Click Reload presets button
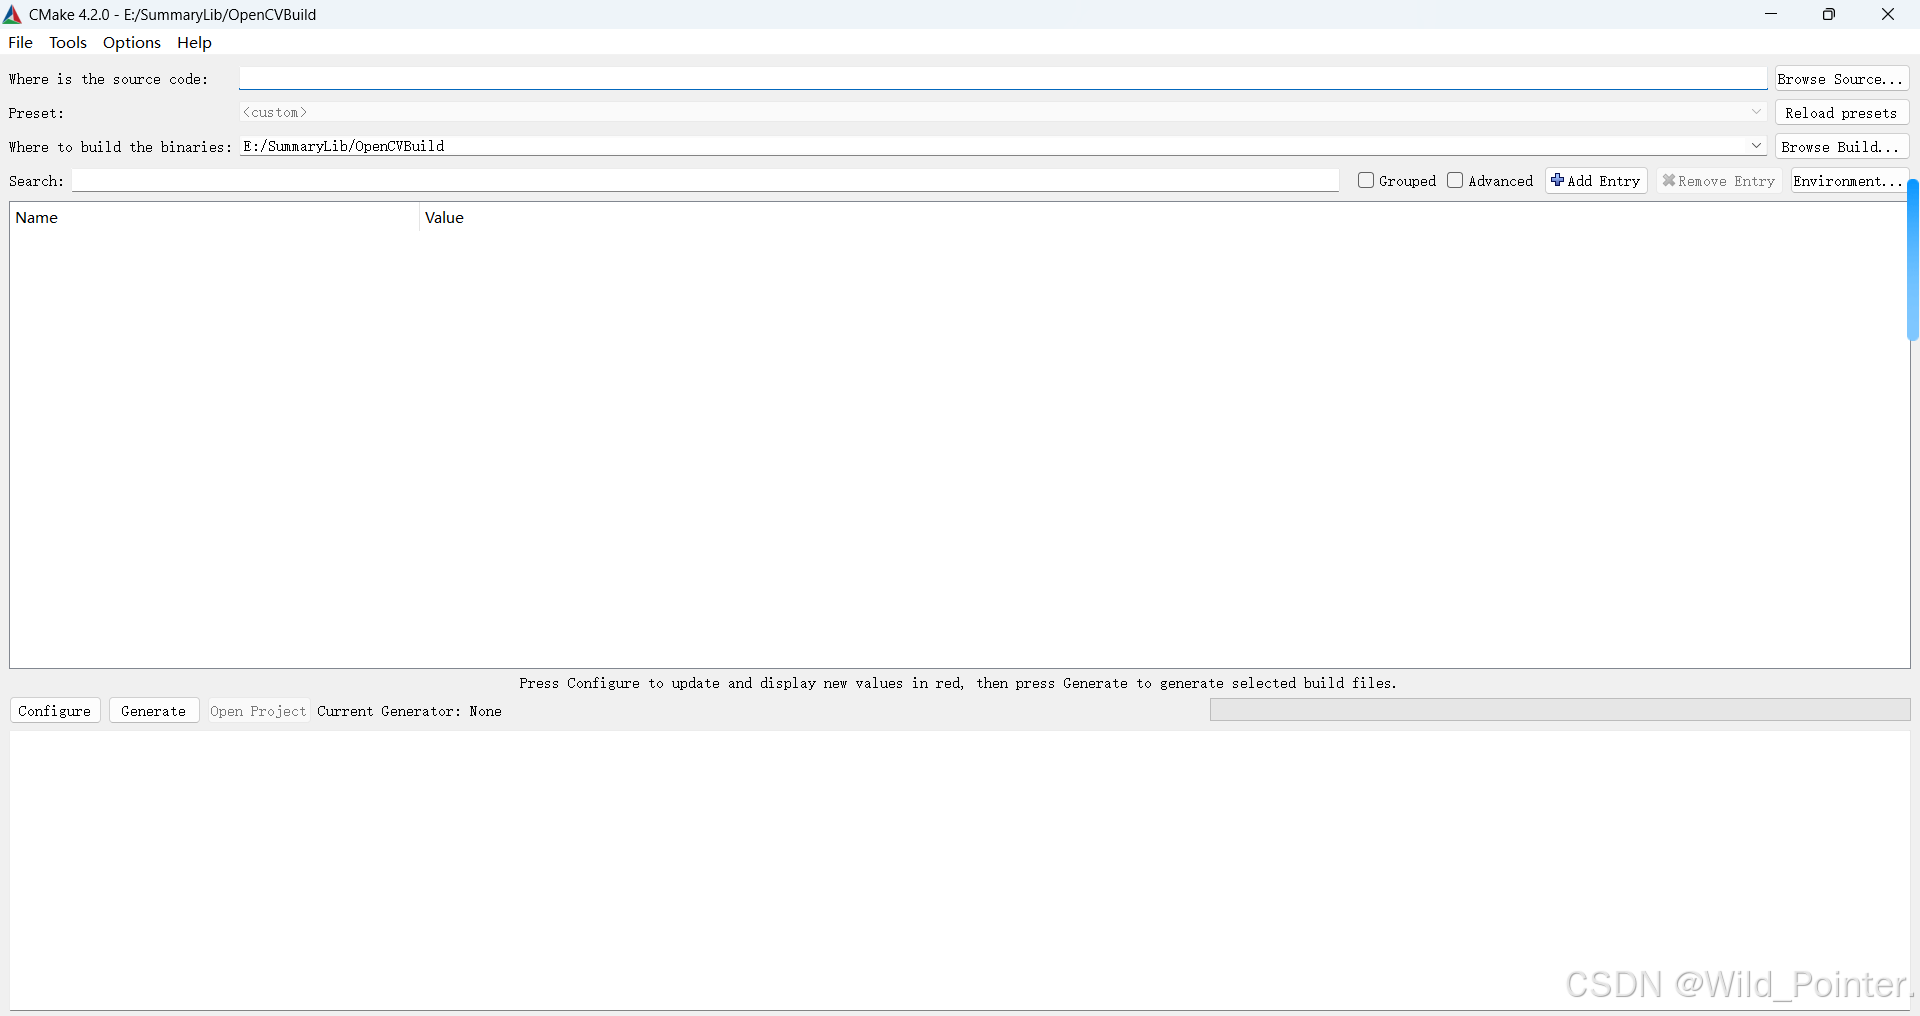The width and height of the screenshot is (1920, 1016). coord(1842,113)
